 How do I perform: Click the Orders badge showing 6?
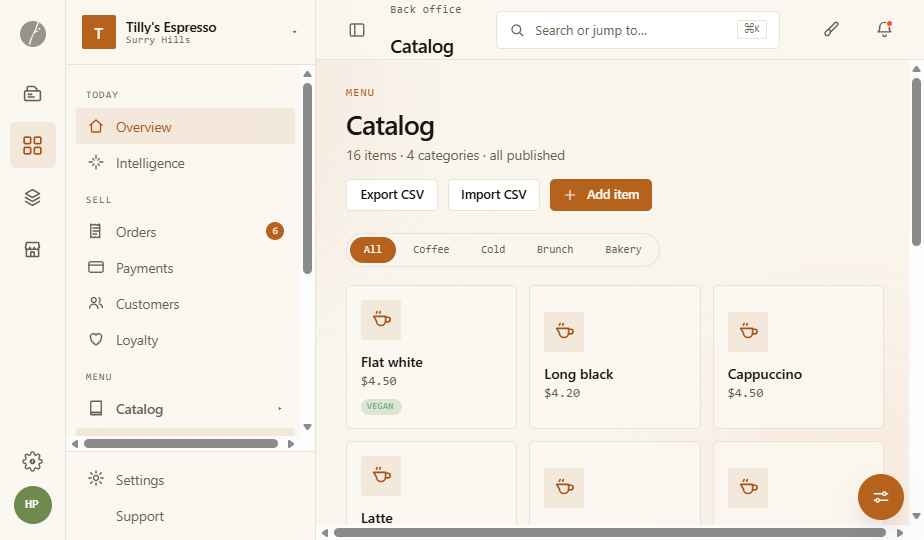click(275, 231)
